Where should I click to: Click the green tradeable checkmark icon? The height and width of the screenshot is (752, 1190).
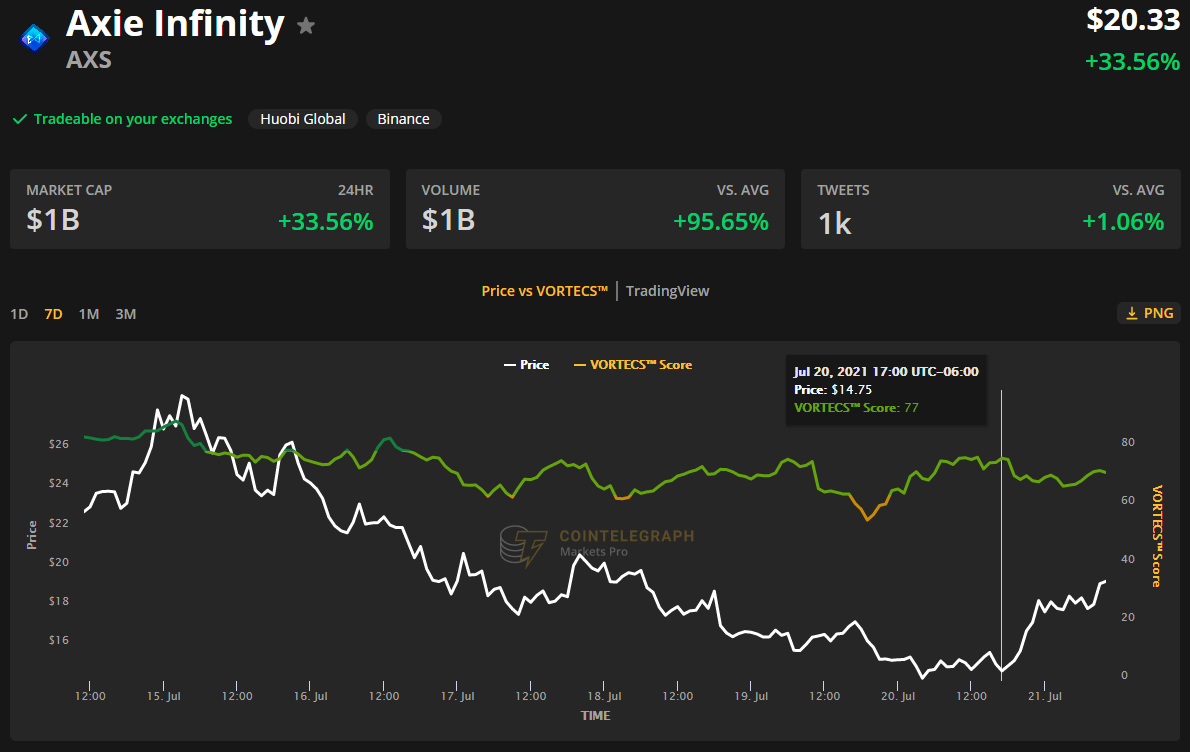point(19,119)
